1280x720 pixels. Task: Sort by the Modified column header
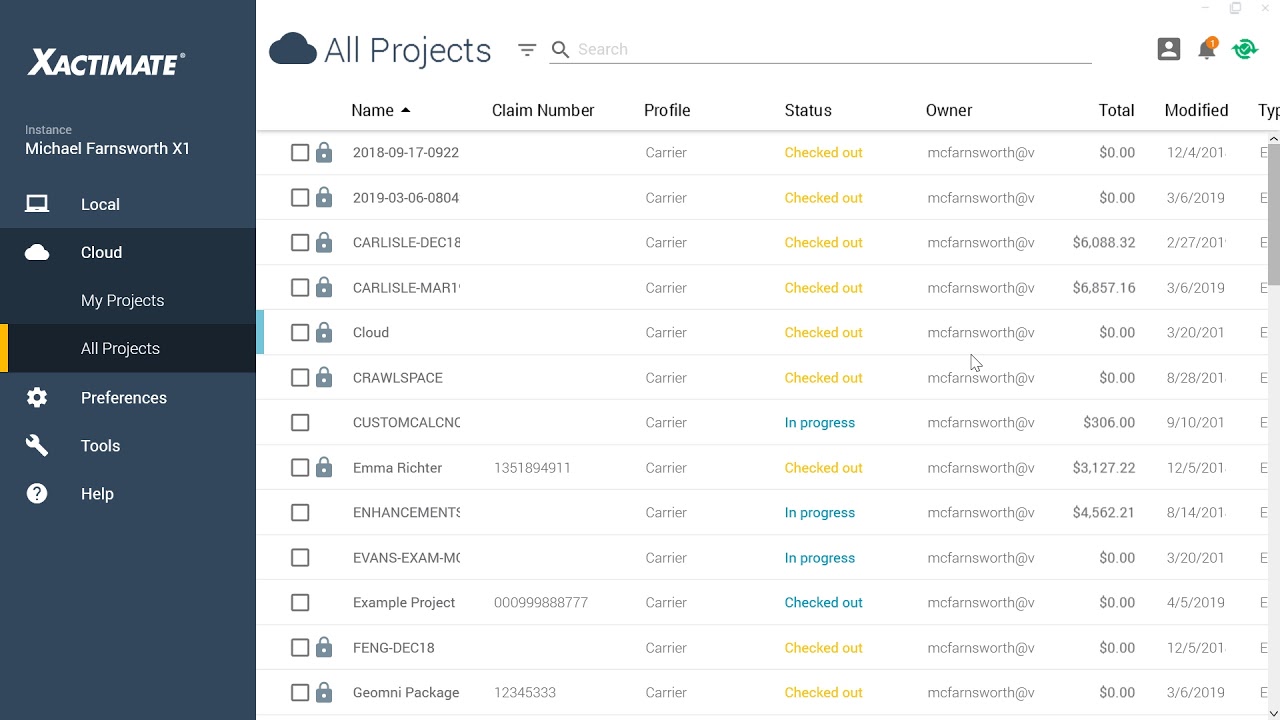point(1196,111)
